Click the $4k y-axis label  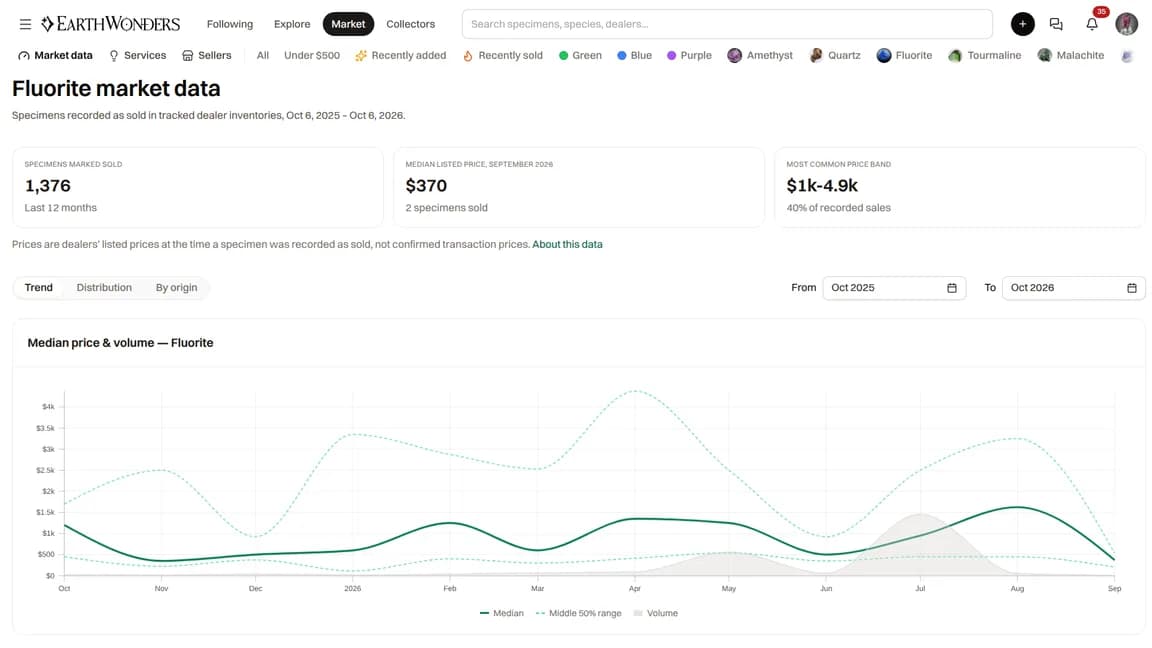pyautogui.click(x=48, y=407)
